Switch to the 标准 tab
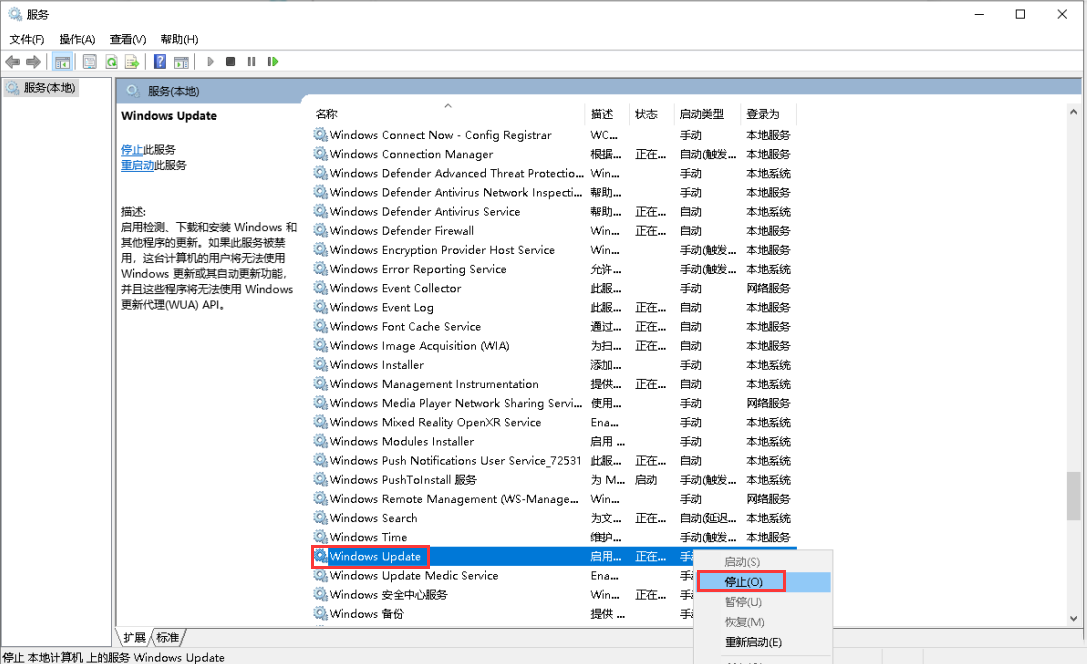Viewport: 1087px width, 664px height. 167,637
